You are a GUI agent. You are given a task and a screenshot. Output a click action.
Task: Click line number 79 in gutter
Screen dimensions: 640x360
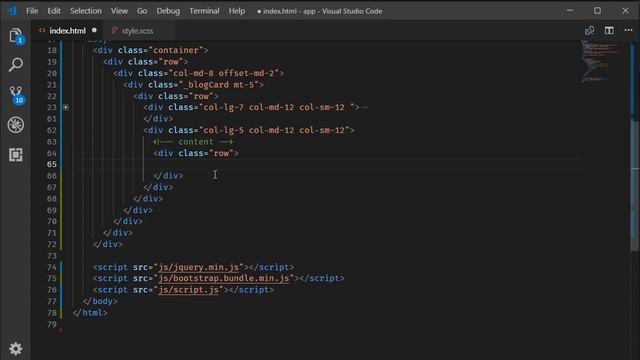coord(52,324)
